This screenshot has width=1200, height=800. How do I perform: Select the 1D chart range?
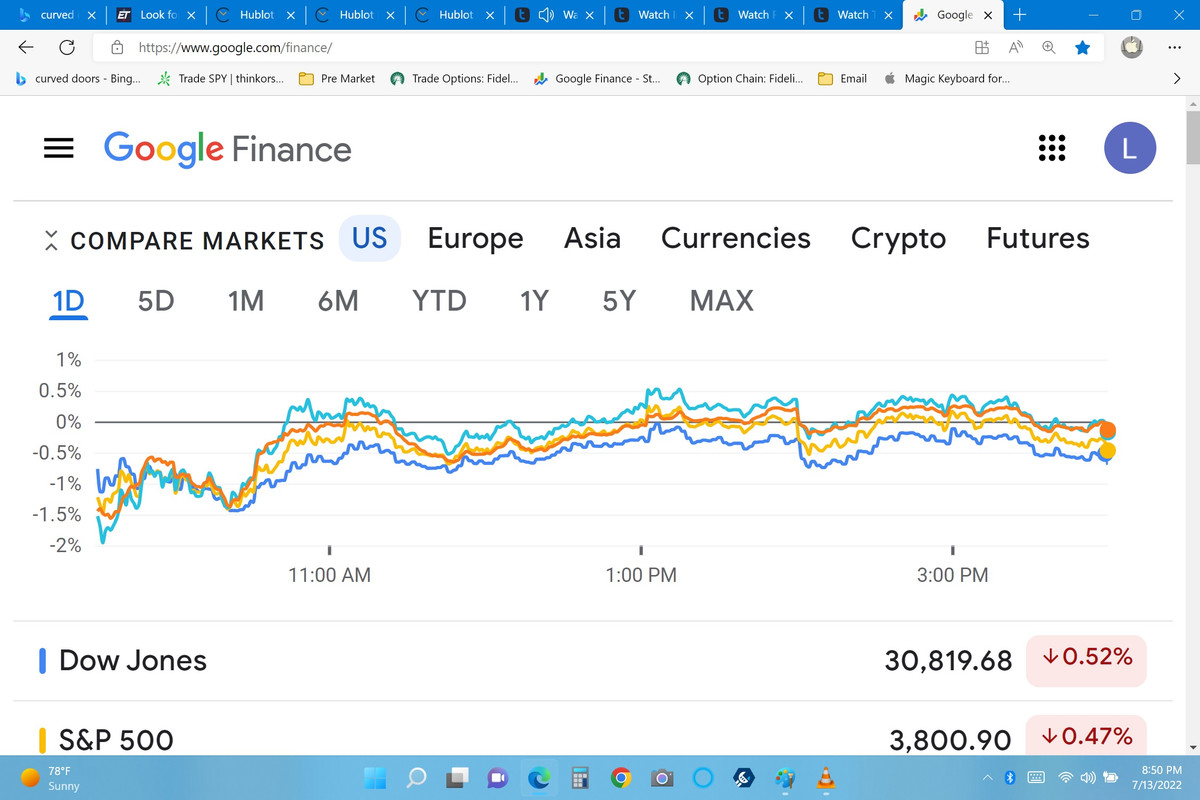click(69, 301)
